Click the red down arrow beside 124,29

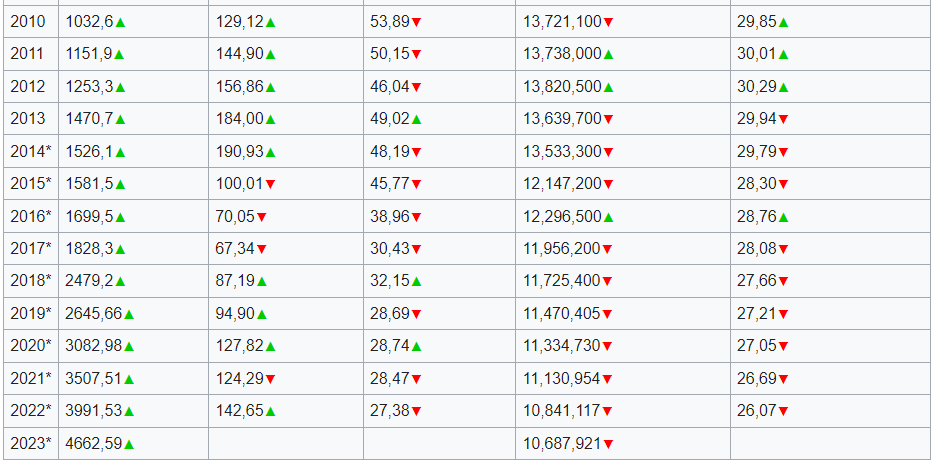tap(270, 379)
